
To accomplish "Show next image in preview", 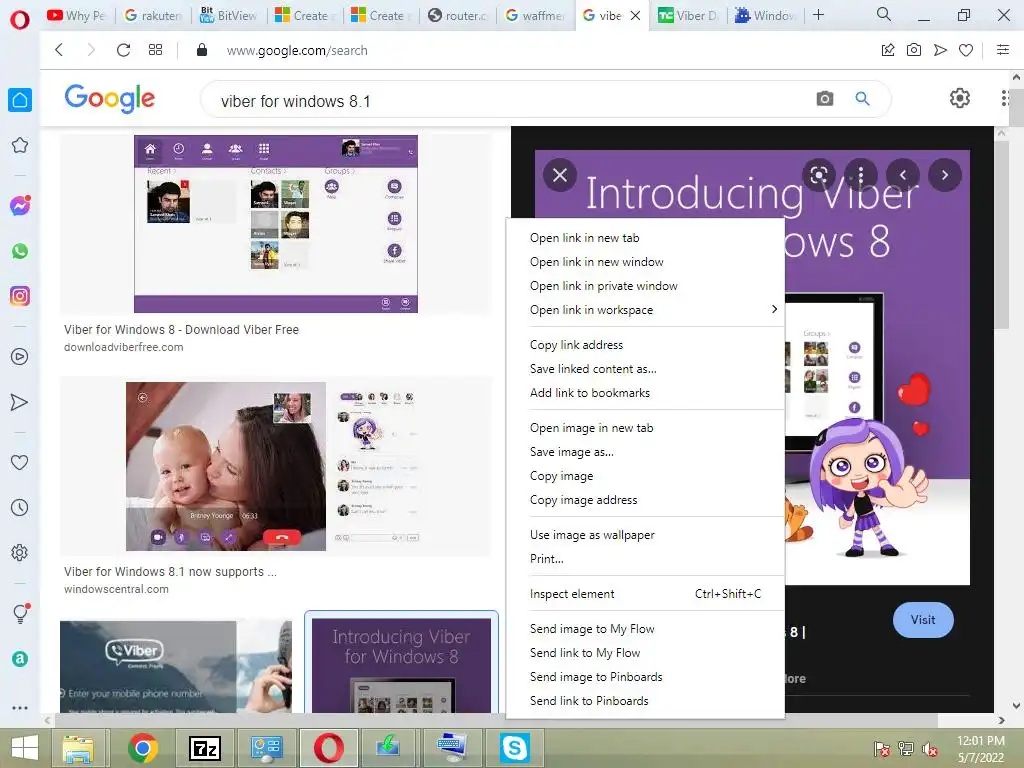I will coord(945,174).
